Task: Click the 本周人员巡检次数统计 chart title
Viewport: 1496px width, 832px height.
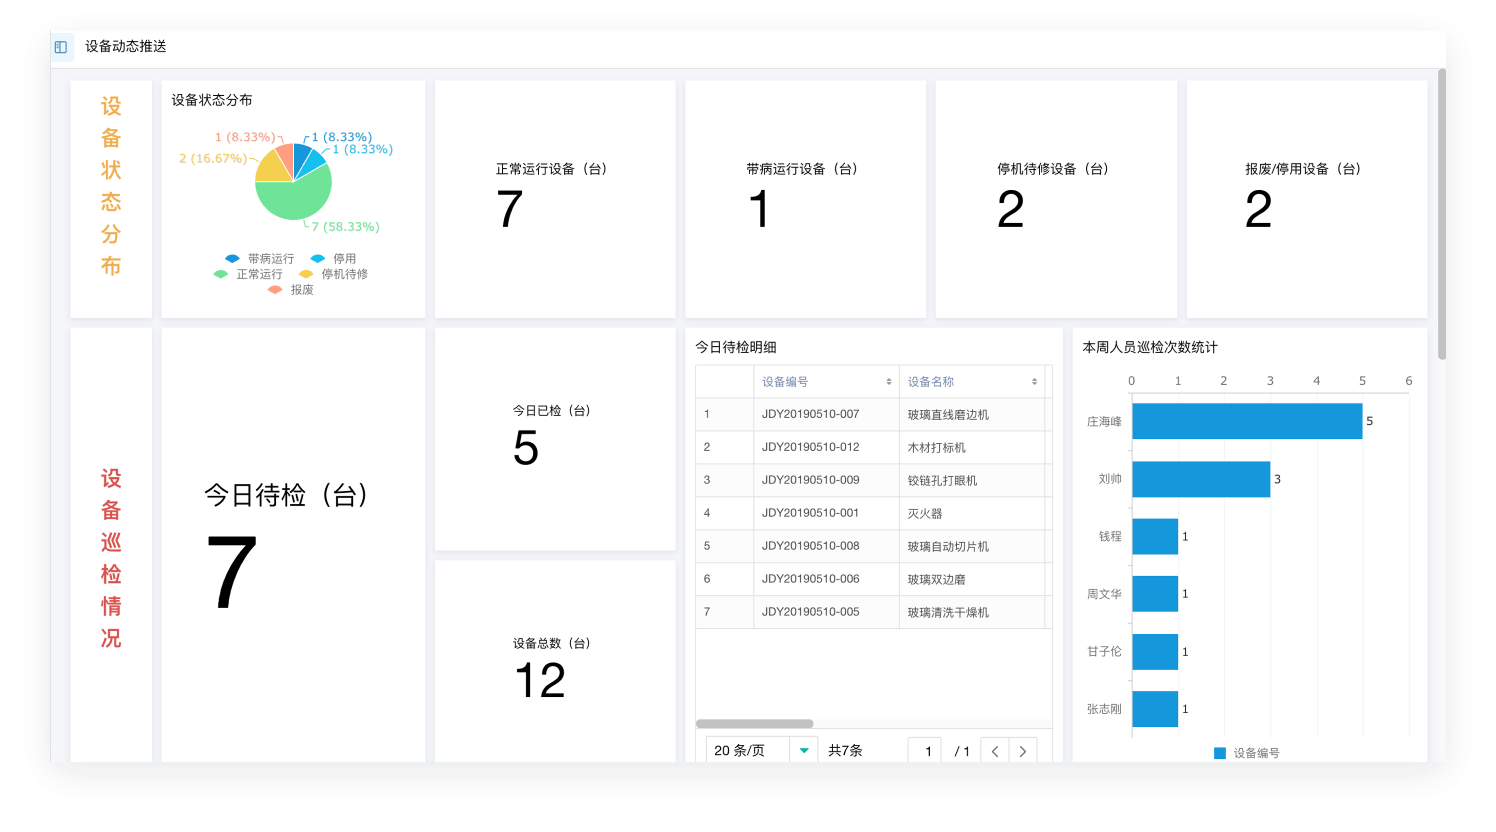Action: (1150, 347)
